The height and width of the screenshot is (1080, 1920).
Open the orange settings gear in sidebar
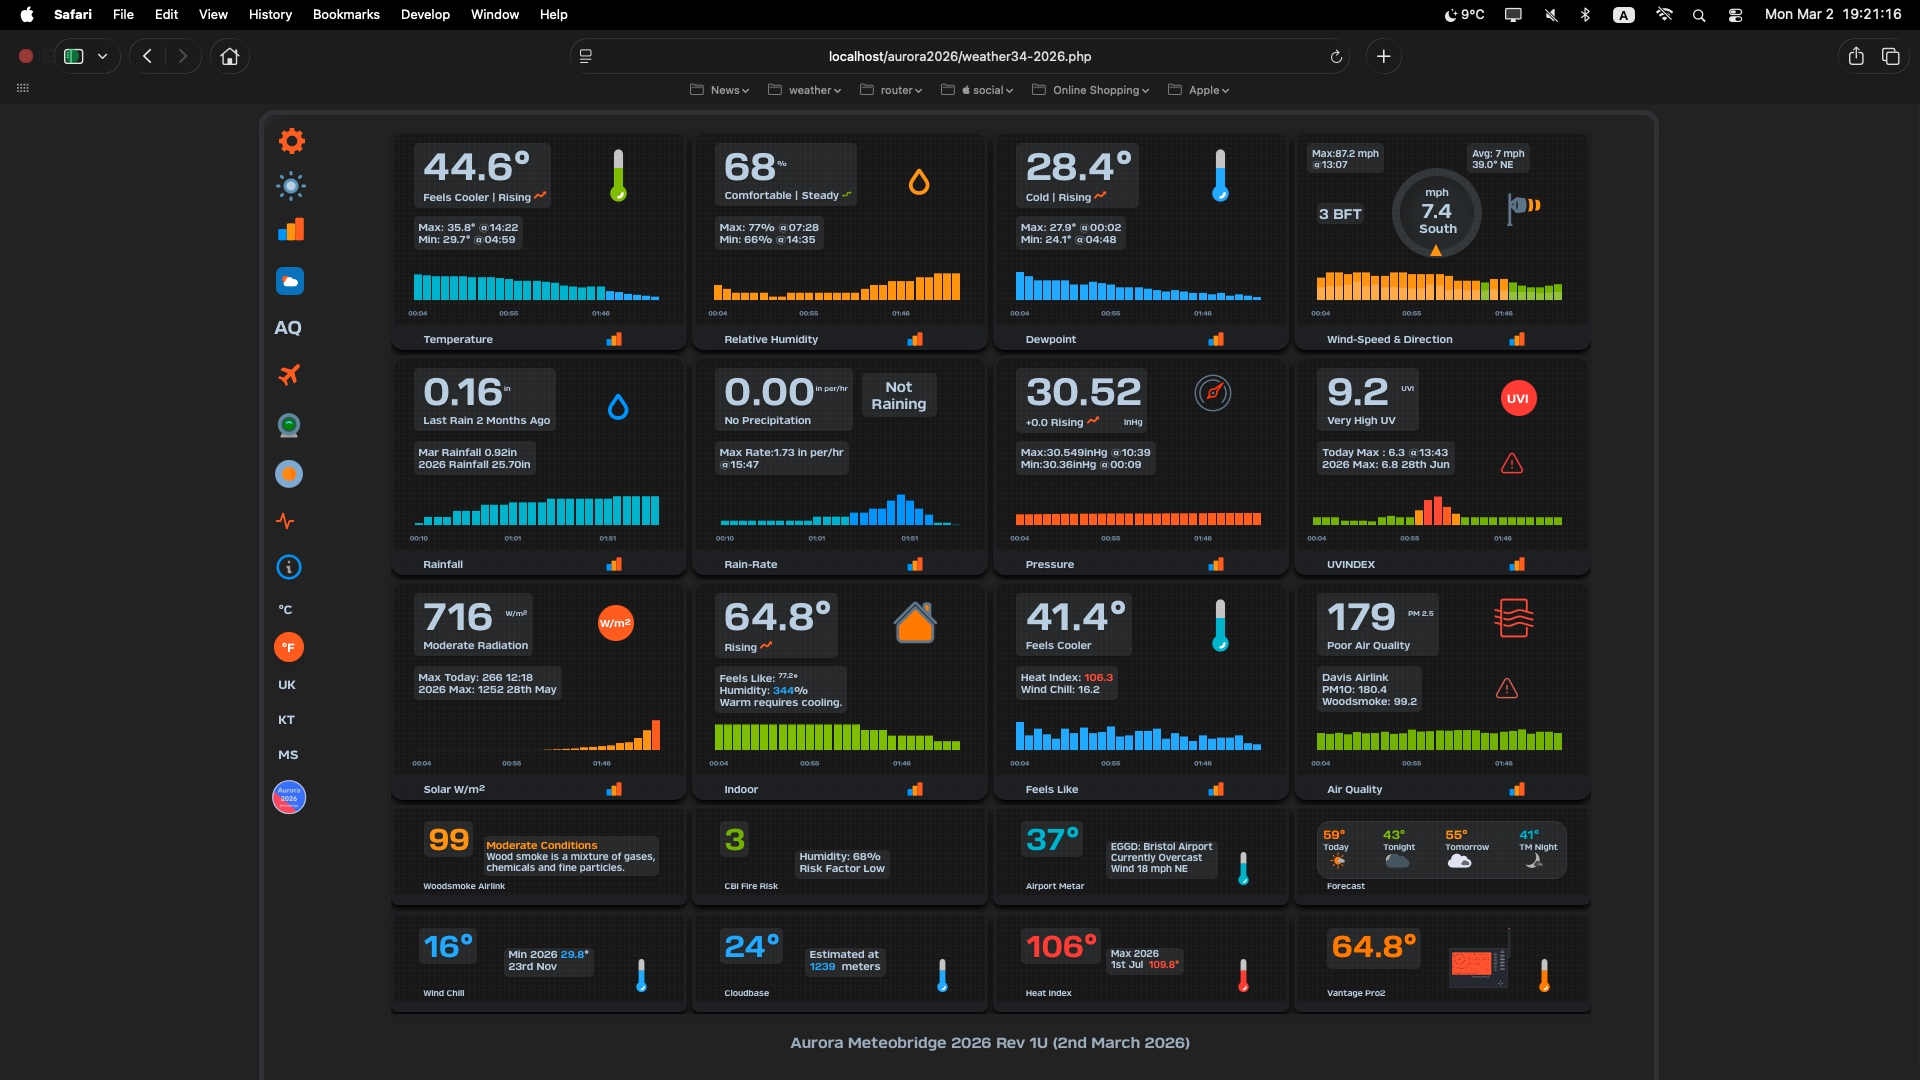(x=291, y=141)
